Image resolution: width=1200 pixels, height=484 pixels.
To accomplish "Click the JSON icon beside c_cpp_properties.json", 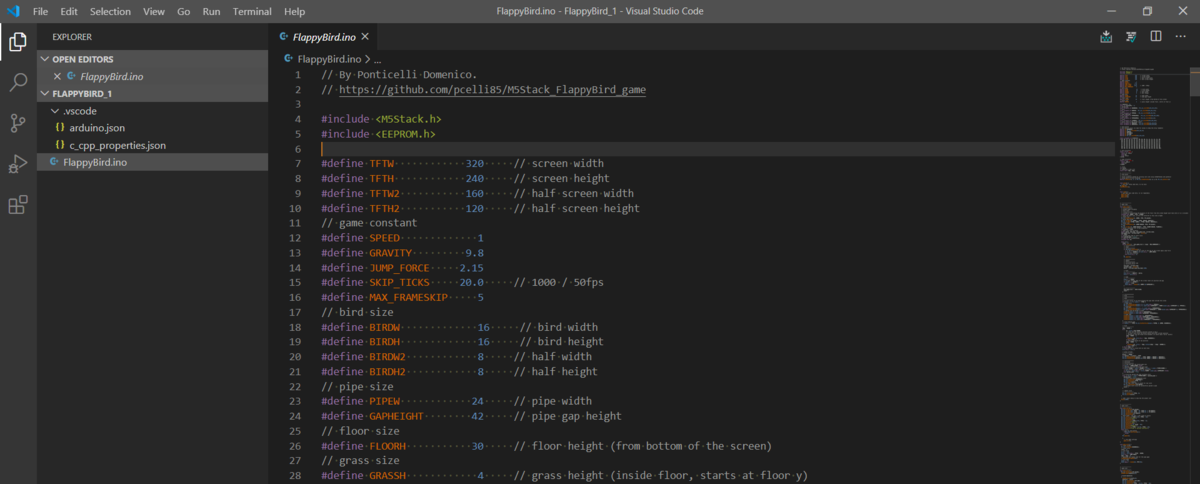I will point(60,145).
